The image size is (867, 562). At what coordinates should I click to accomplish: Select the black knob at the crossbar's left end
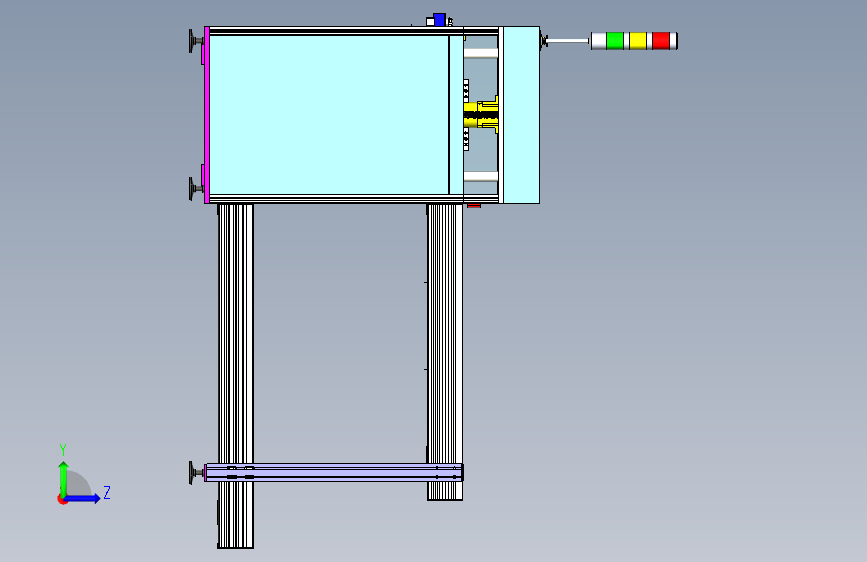point(195,473)
